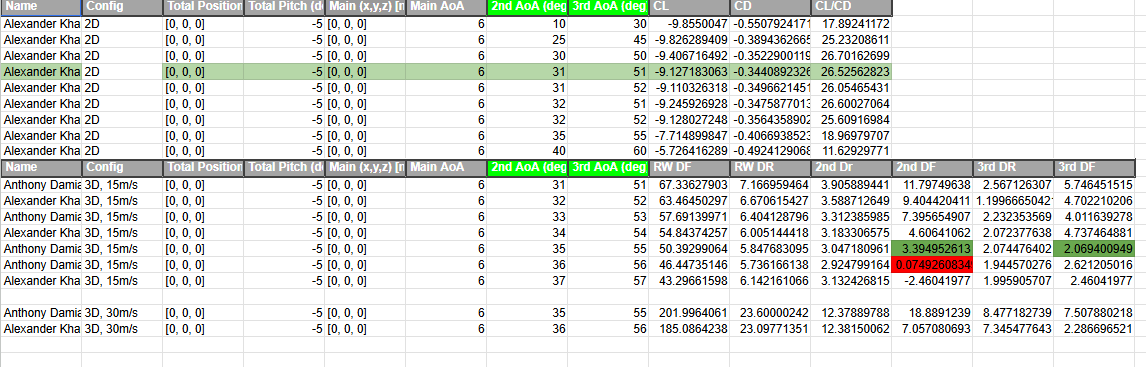Image resolution: width=1146 pixels, height=367 pixels.
Task: Click CD cell -0.4924129068
Action: click(770, 151)
